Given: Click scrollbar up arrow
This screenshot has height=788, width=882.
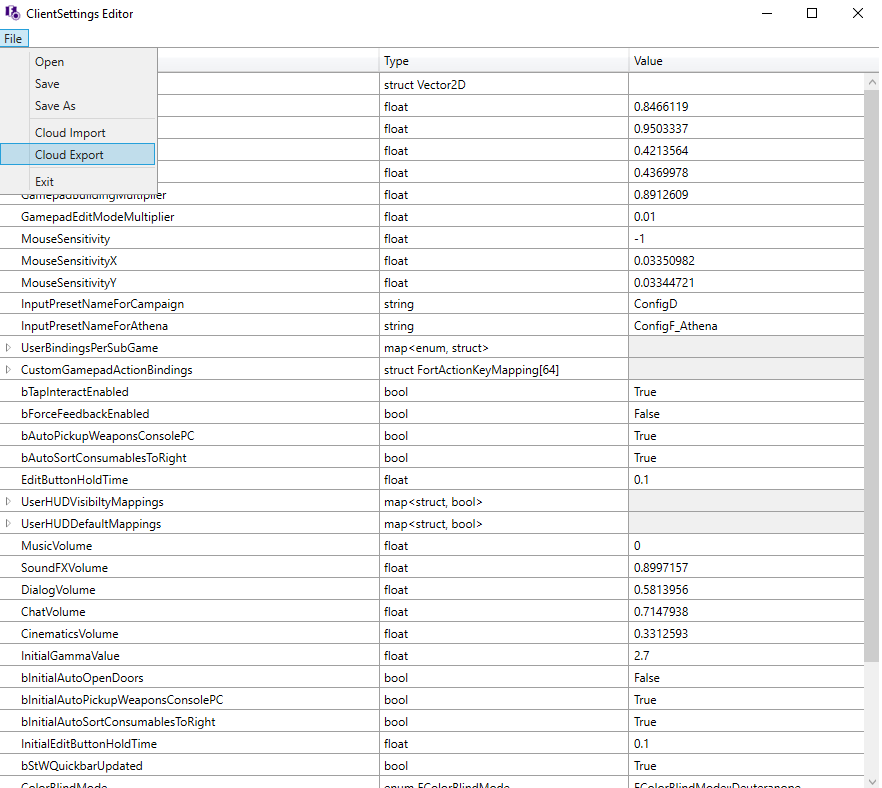Looking at the screenshot, I should 872,82.
